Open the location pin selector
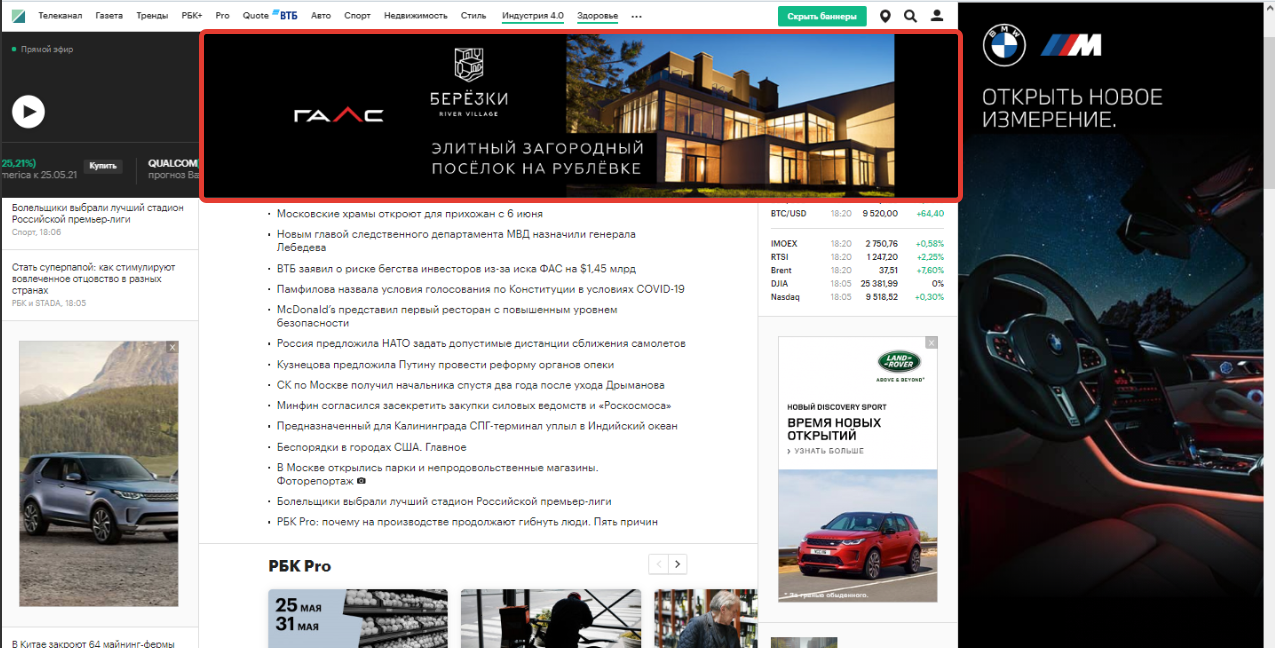 coord(885,16)
